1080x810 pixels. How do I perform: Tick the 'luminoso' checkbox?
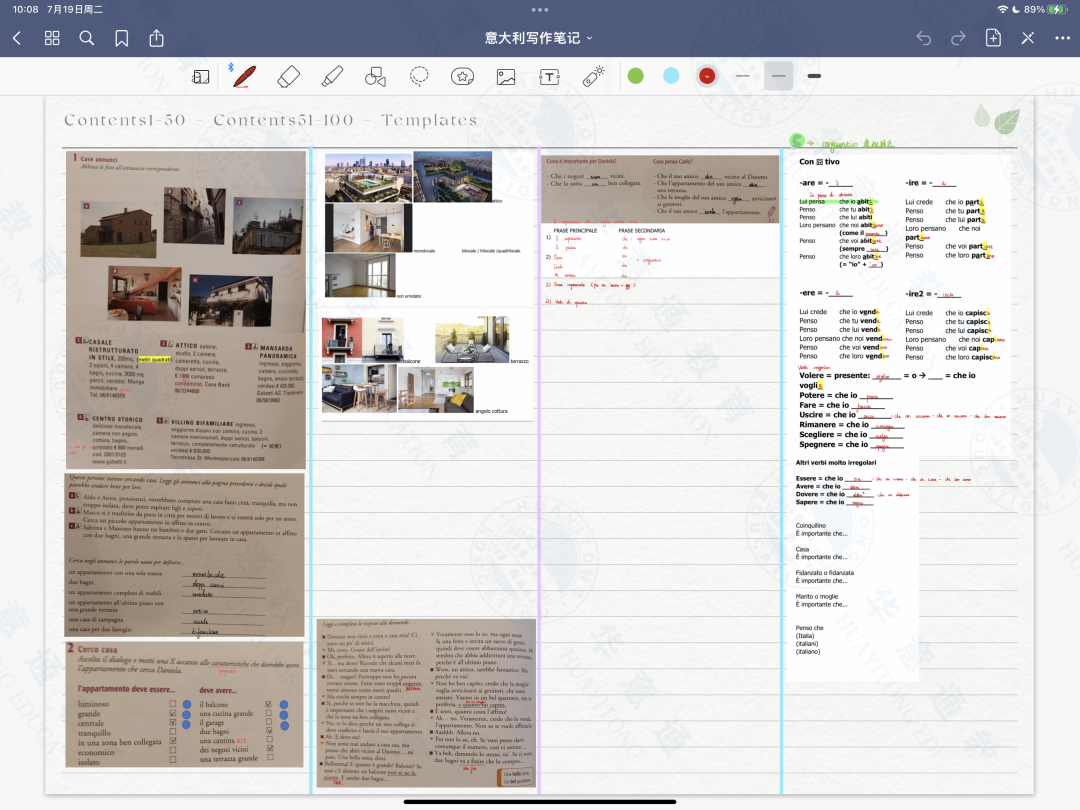point(173,704)
